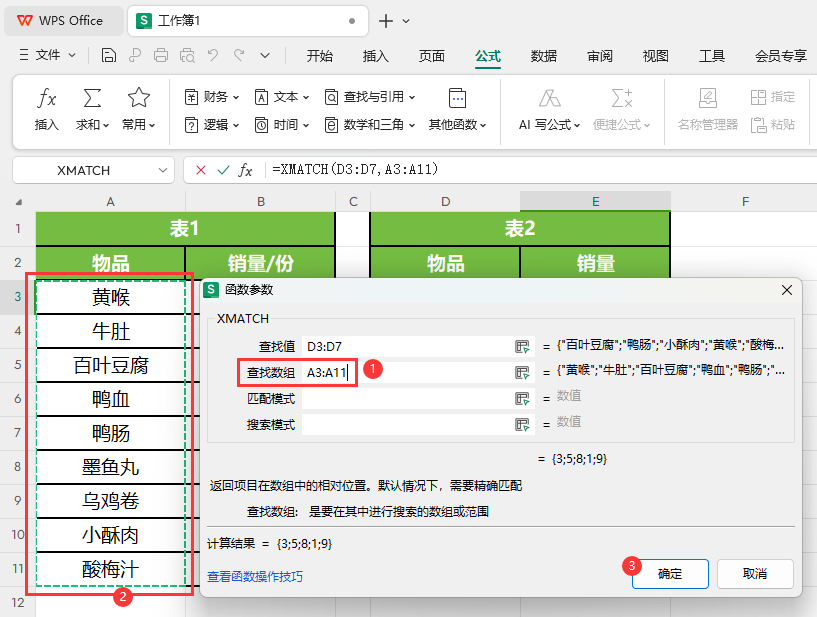Viewport: 817px width, 617px height.
Task: Click the 指定 names button
Action: click(x=773, y=97)
